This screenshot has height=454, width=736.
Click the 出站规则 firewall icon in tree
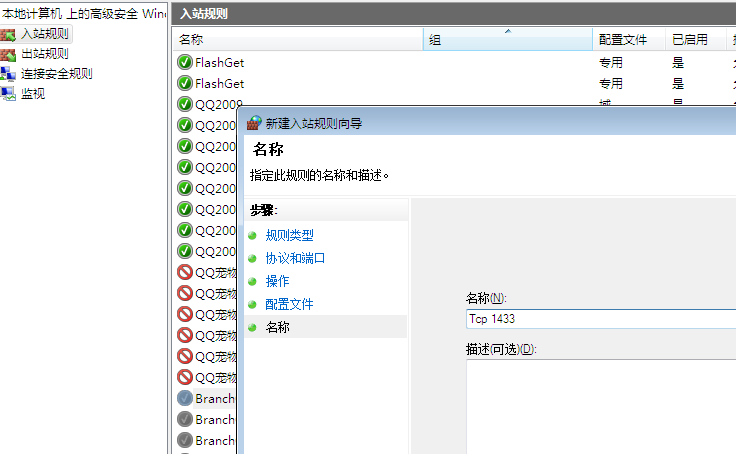(x=8, y=55)
